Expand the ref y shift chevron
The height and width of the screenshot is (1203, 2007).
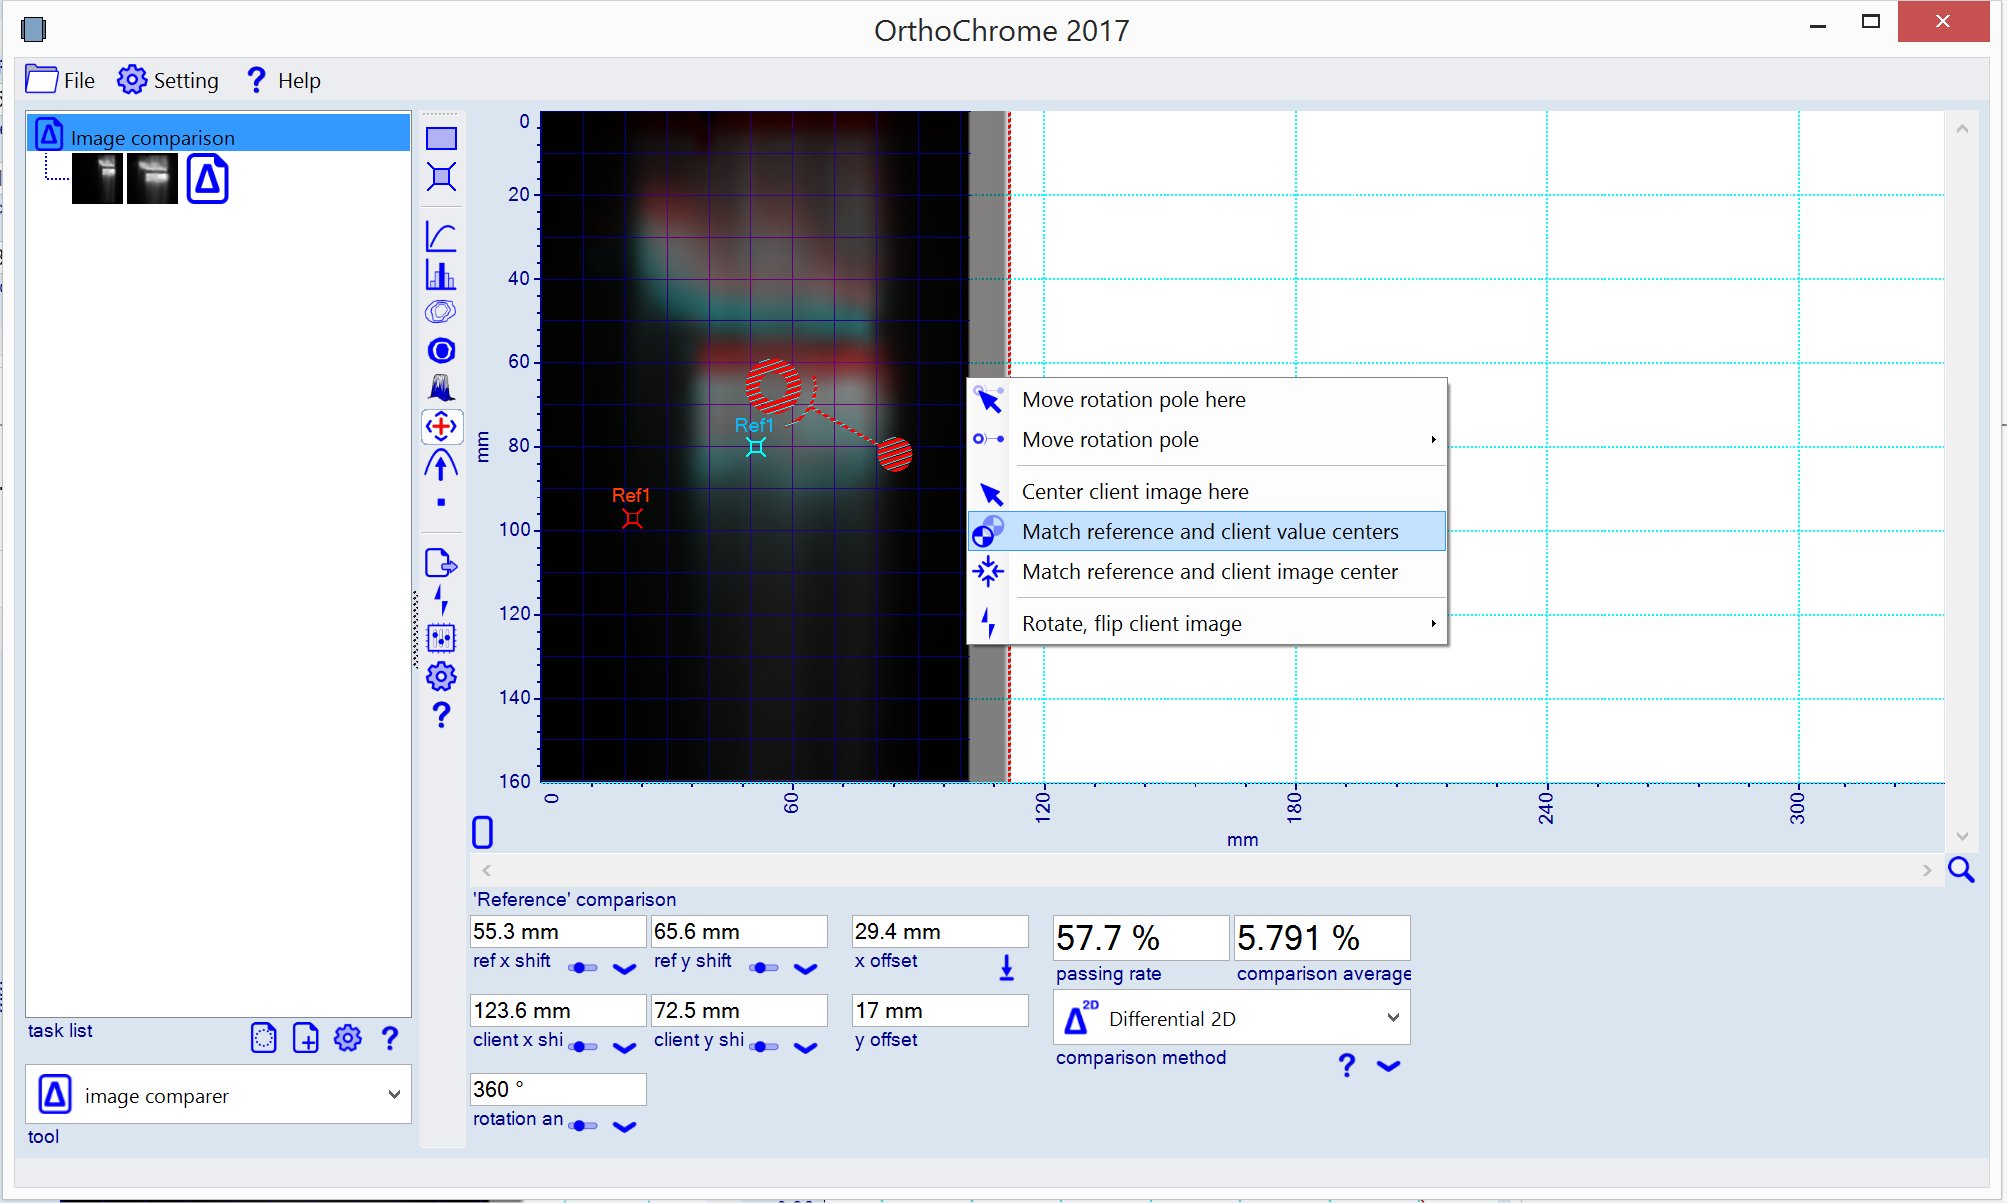coord(805,968)
